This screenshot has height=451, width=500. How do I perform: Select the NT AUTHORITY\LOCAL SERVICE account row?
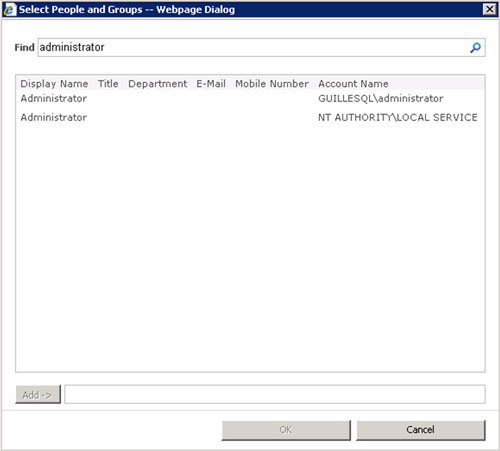(250, 117)
